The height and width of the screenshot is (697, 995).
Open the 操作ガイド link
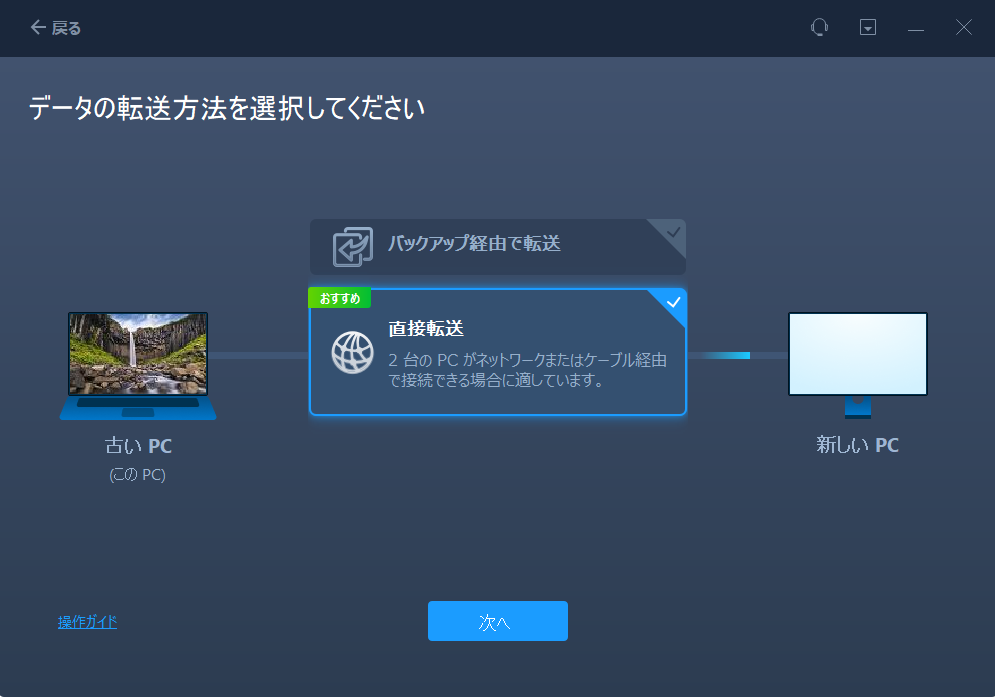coord(88,621)
